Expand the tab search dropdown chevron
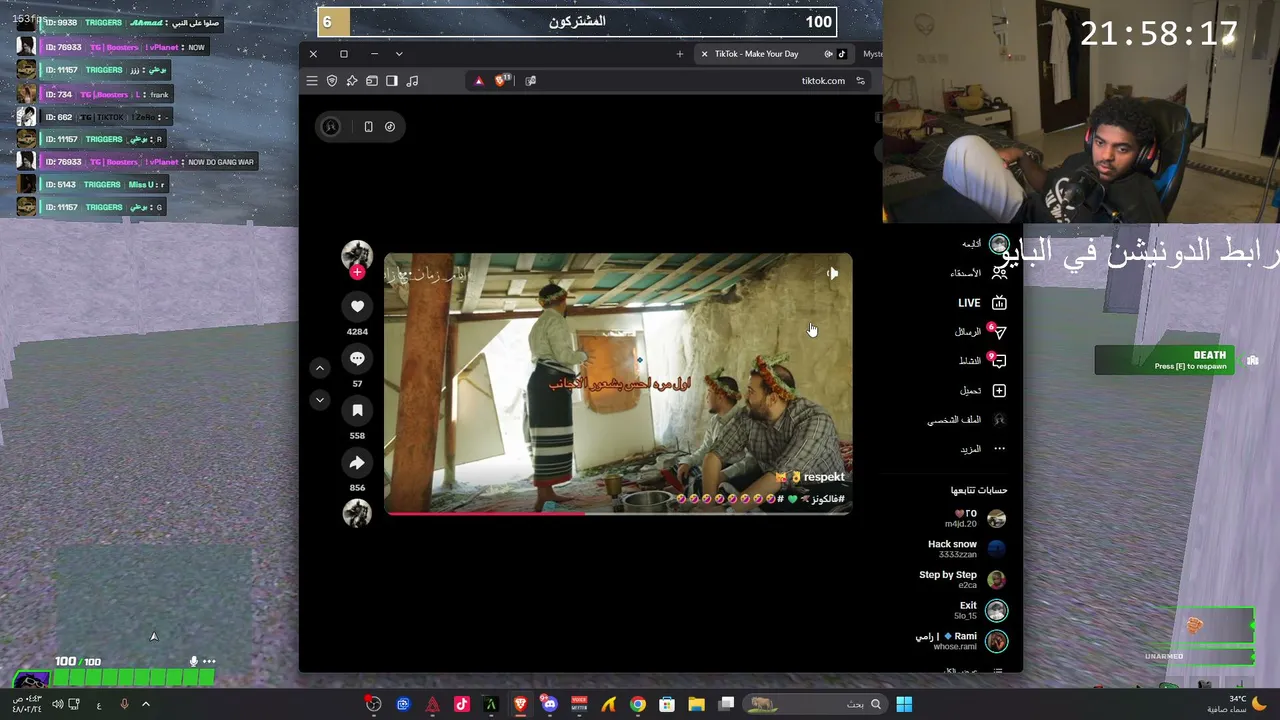Screen dimensions: 1280x720 click(399, 54)
